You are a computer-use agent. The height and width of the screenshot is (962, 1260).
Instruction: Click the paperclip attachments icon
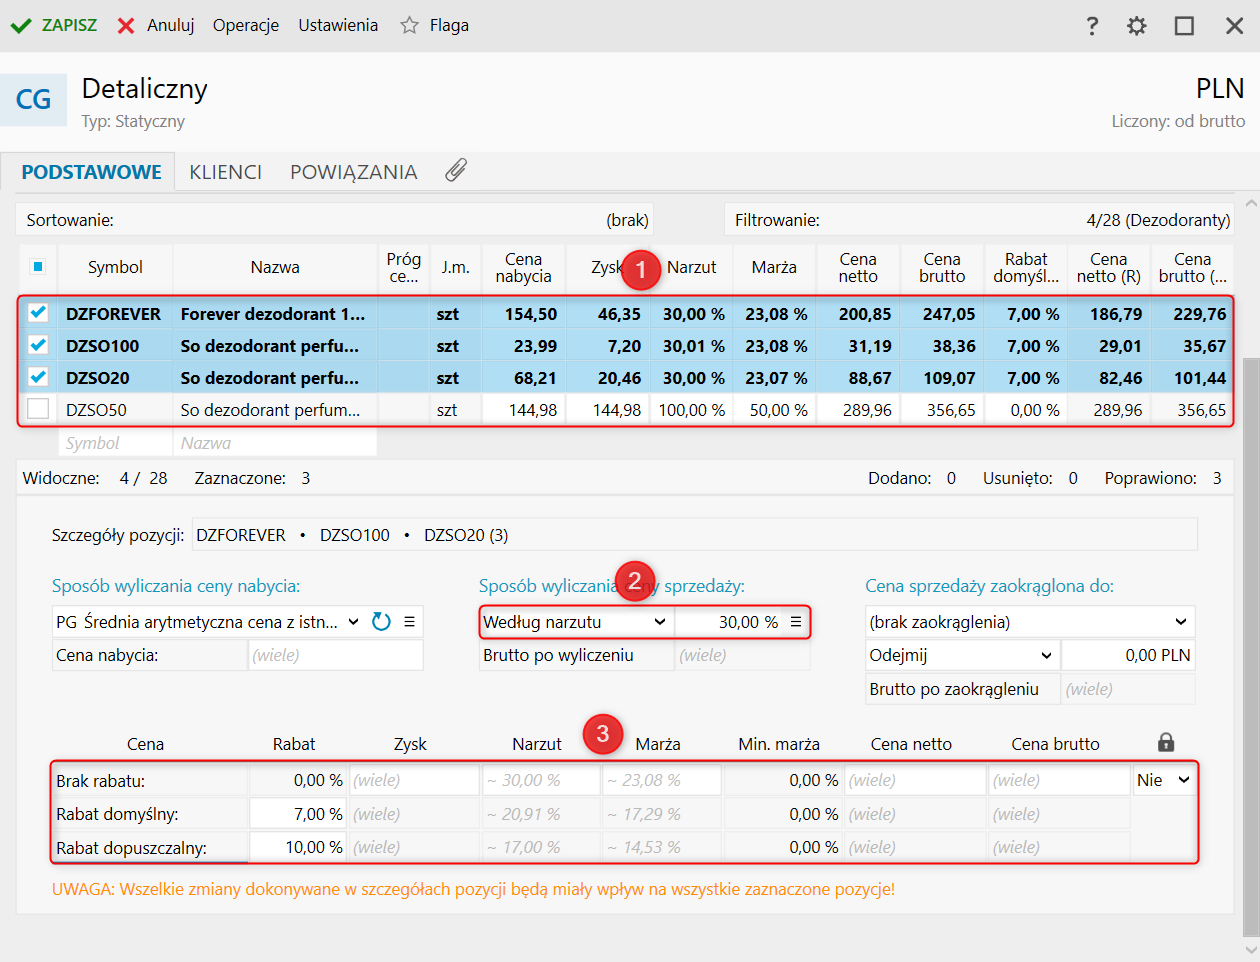(x=456, y=171)
